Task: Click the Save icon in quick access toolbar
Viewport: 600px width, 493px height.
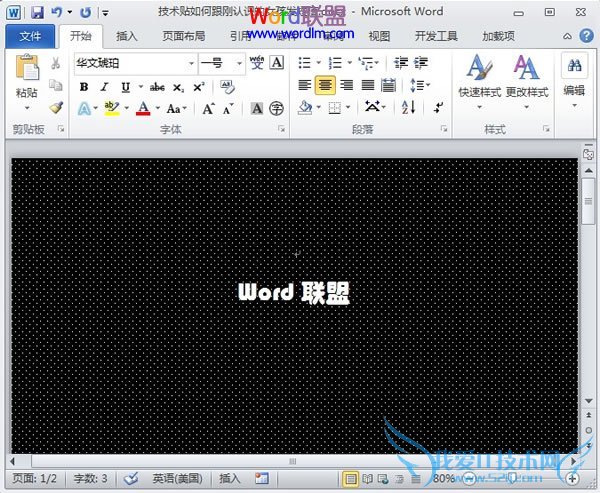Action: 38,13
